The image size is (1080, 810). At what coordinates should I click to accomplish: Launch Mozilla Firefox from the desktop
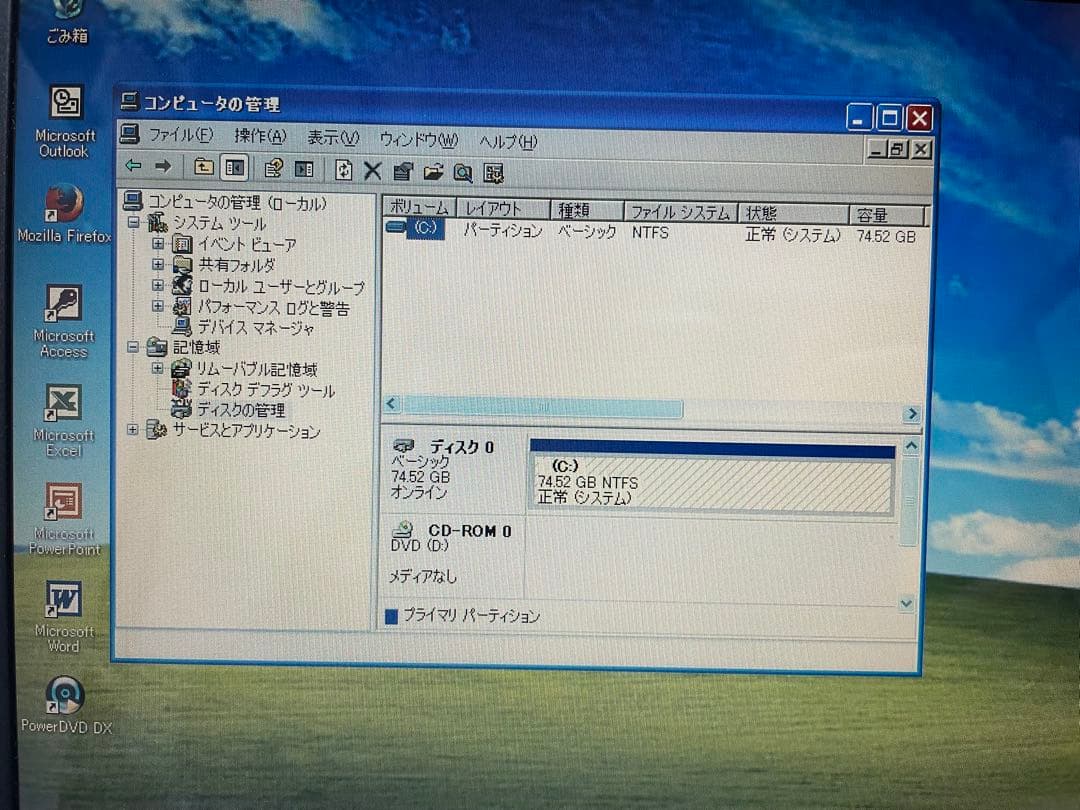(x=63, y=205)
